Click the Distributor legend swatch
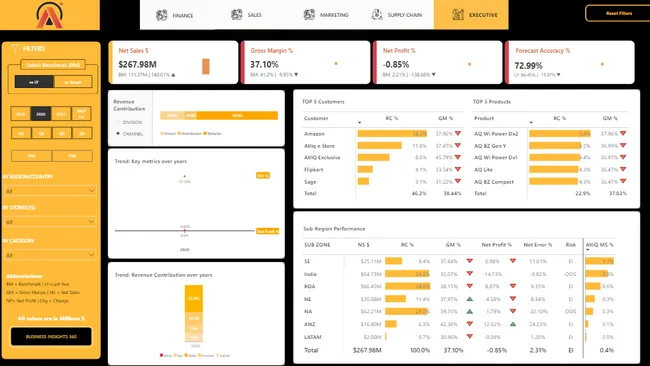Screen dimensions: 650x366 point(179,133)
